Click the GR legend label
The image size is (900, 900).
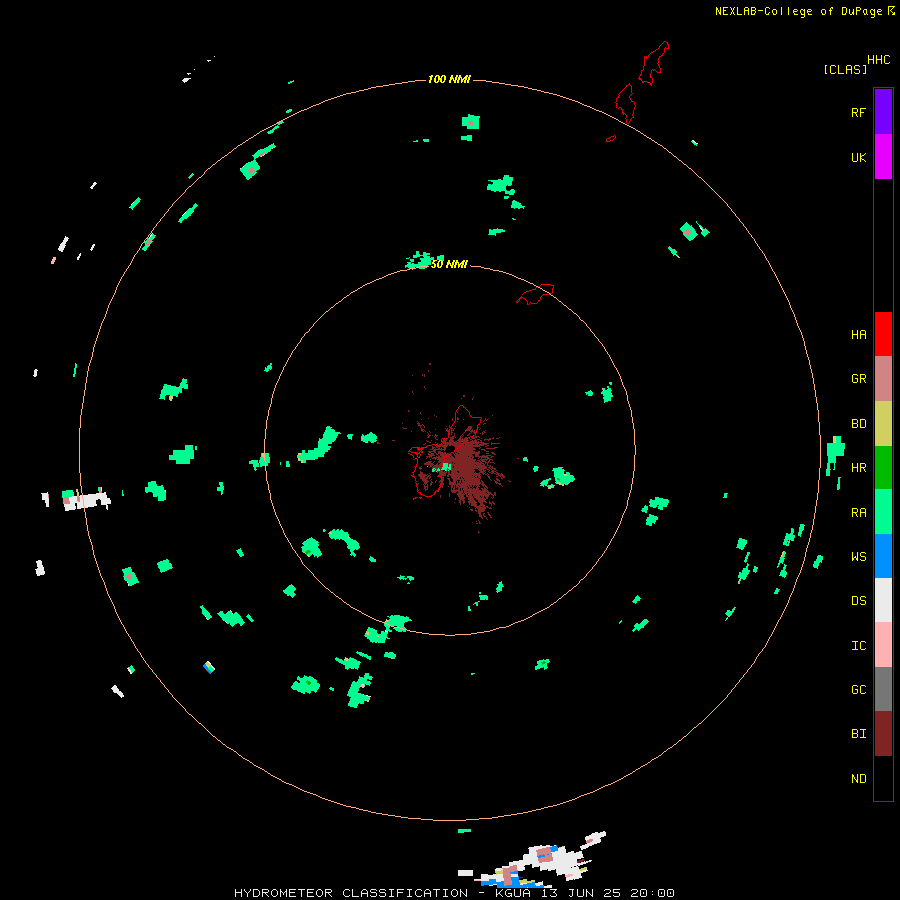(858, 379)
